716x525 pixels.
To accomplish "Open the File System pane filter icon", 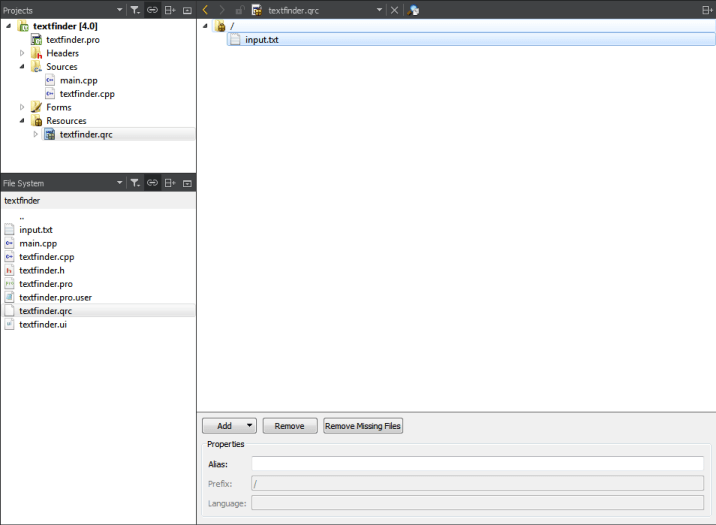I will (135, 183).
